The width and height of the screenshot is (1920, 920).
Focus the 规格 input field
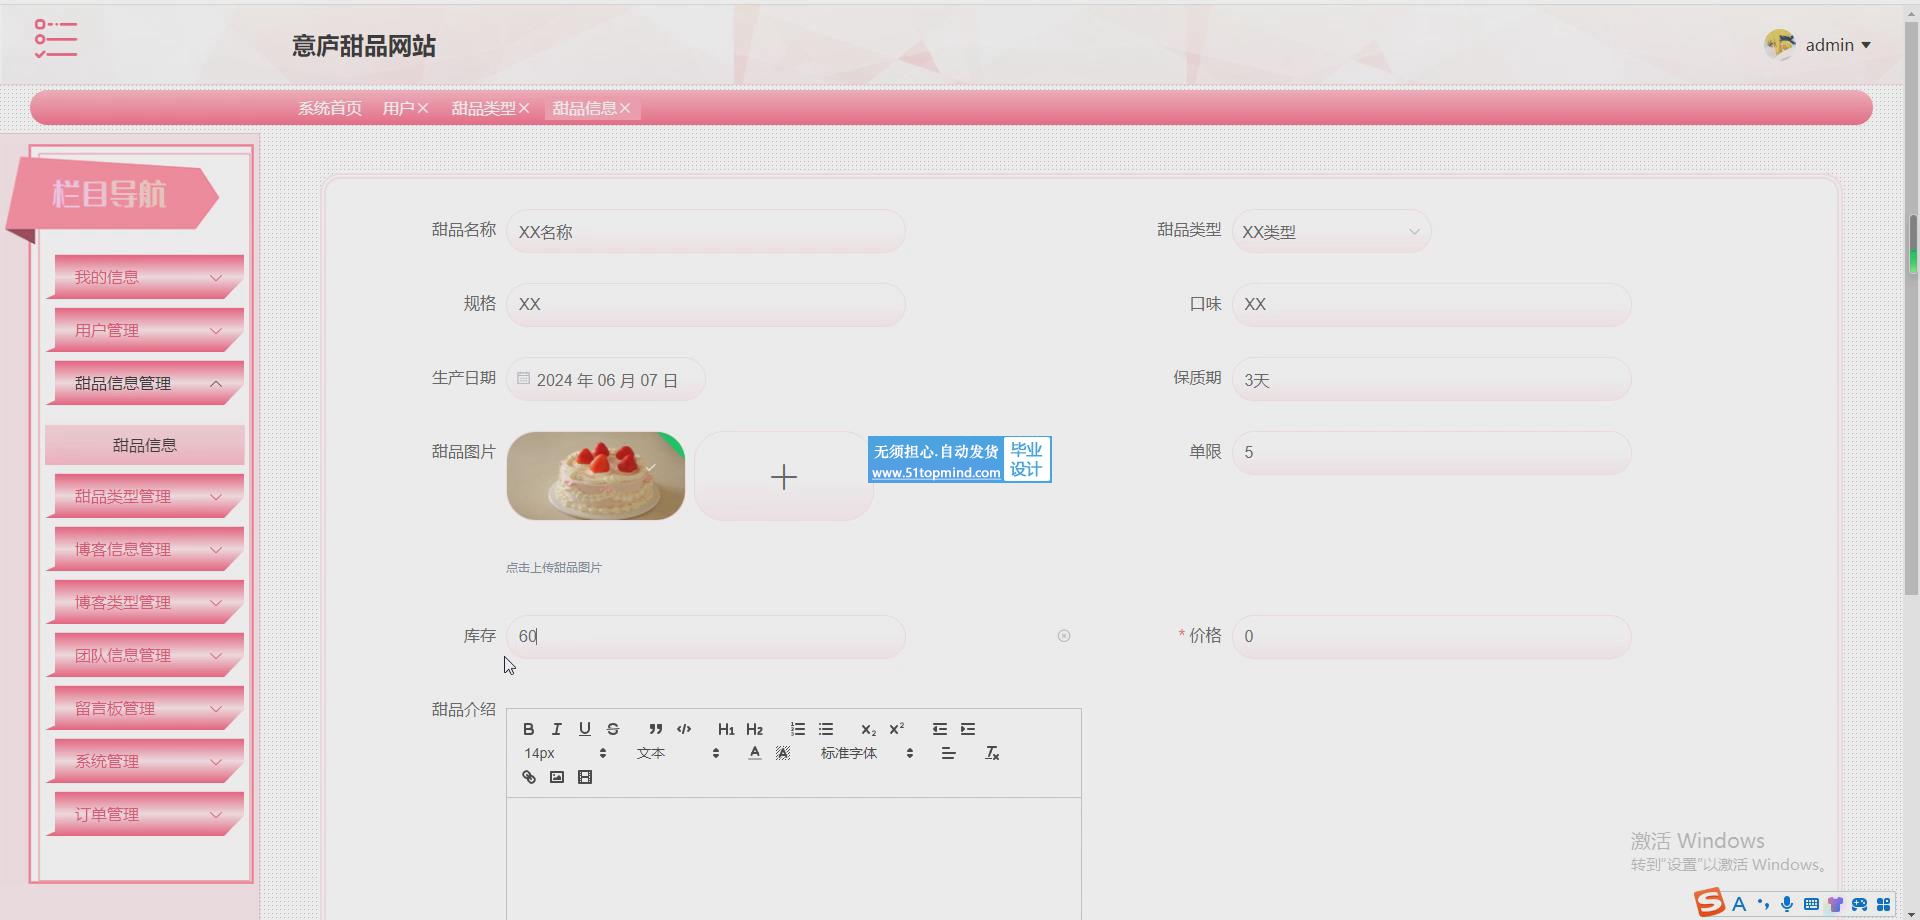click(706, 304)
